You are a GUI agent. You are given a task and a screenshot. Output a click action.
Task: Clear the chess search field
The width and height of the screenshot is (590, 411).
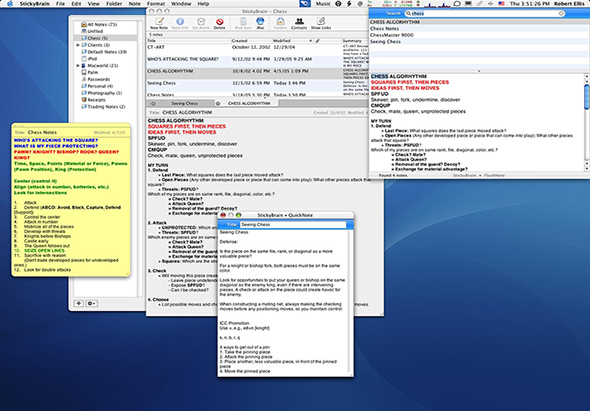(561, 13)
